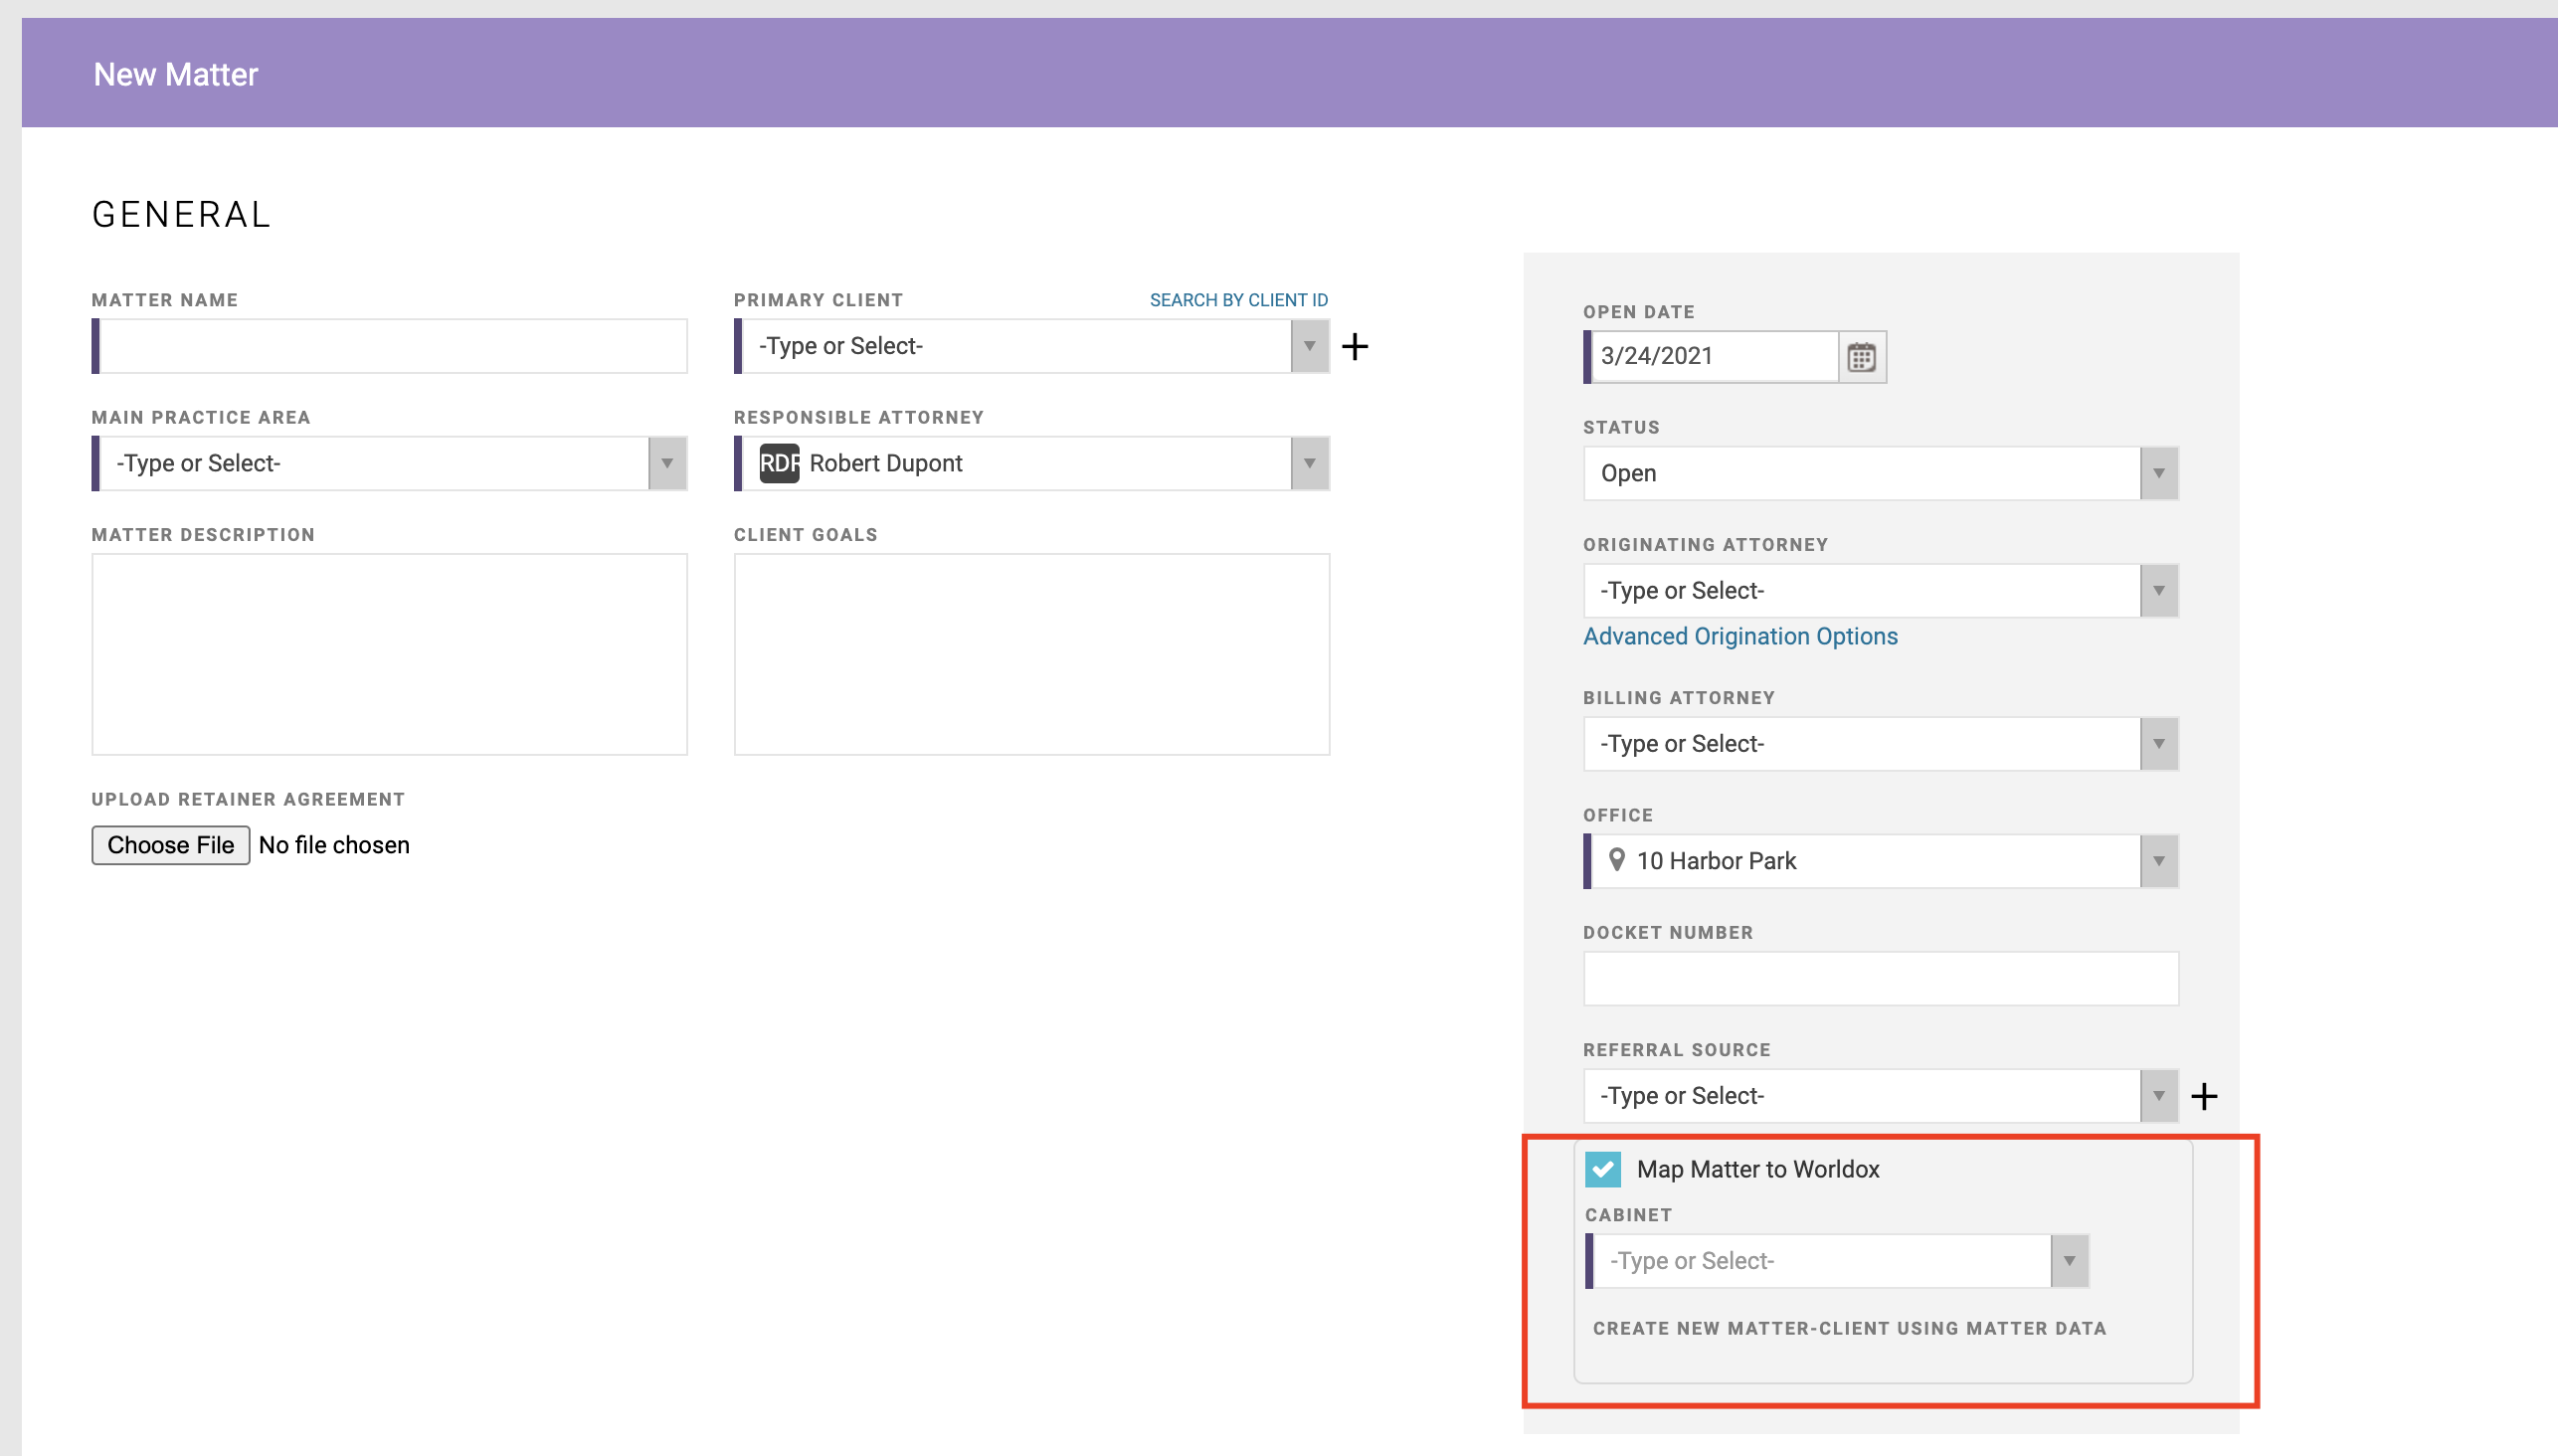Open the Open Date calendar picker
The image size is (2558, 1456).
tap(1861, 357)
